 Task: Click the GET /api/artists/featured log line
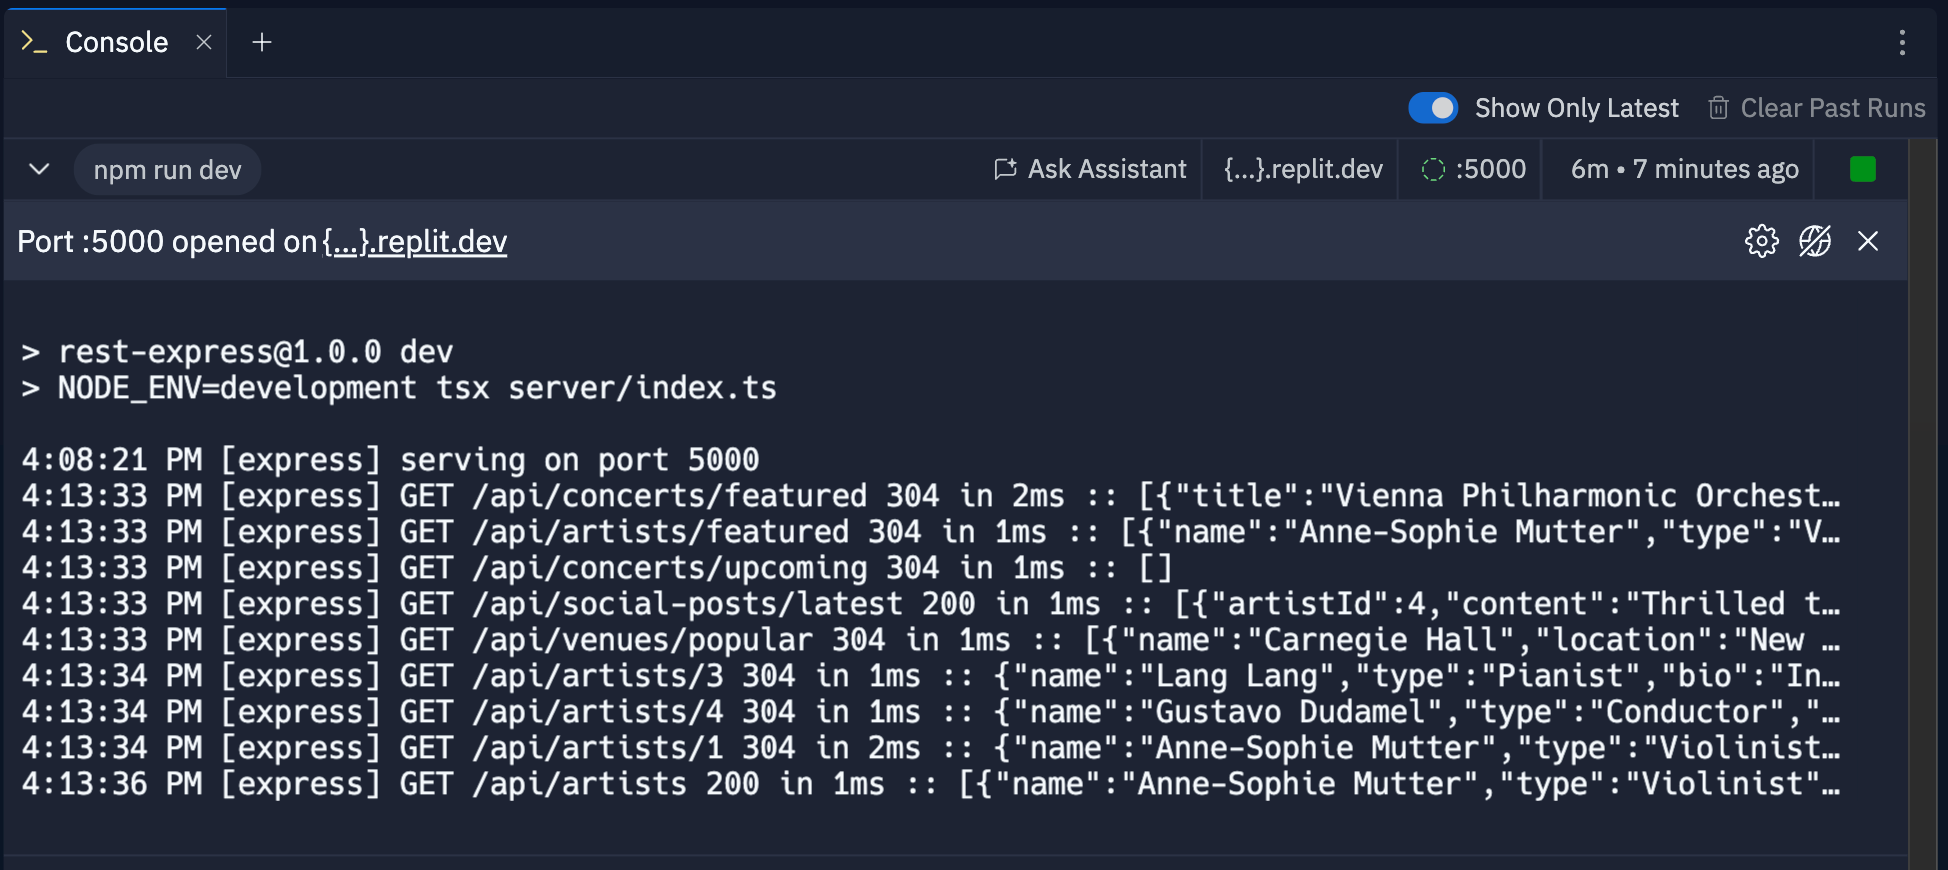(930, 532)
